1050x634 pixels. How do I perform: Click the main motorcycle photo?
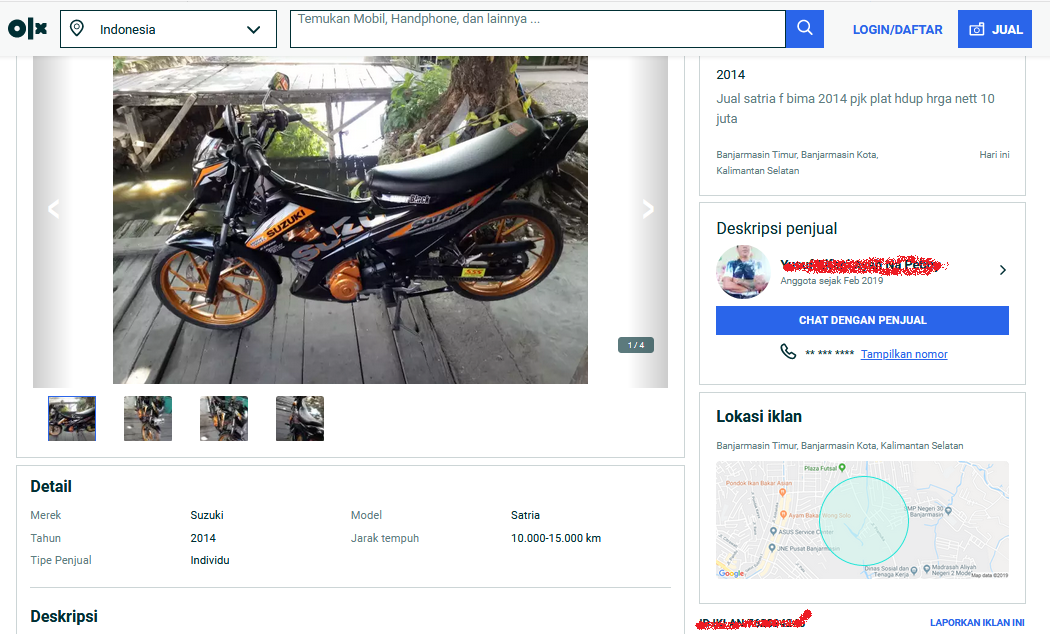350,220
